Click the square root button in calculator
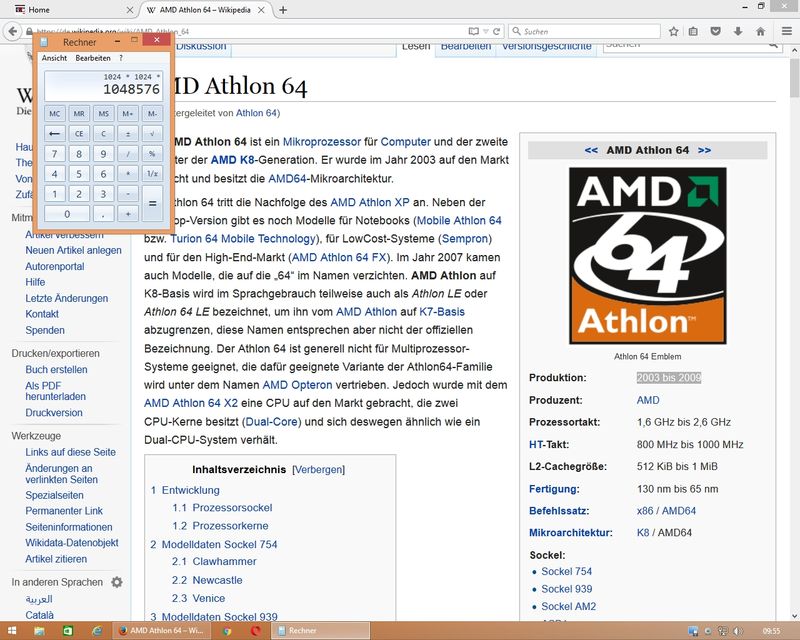The height and width of the screenshot is (640, 800). 152,132
